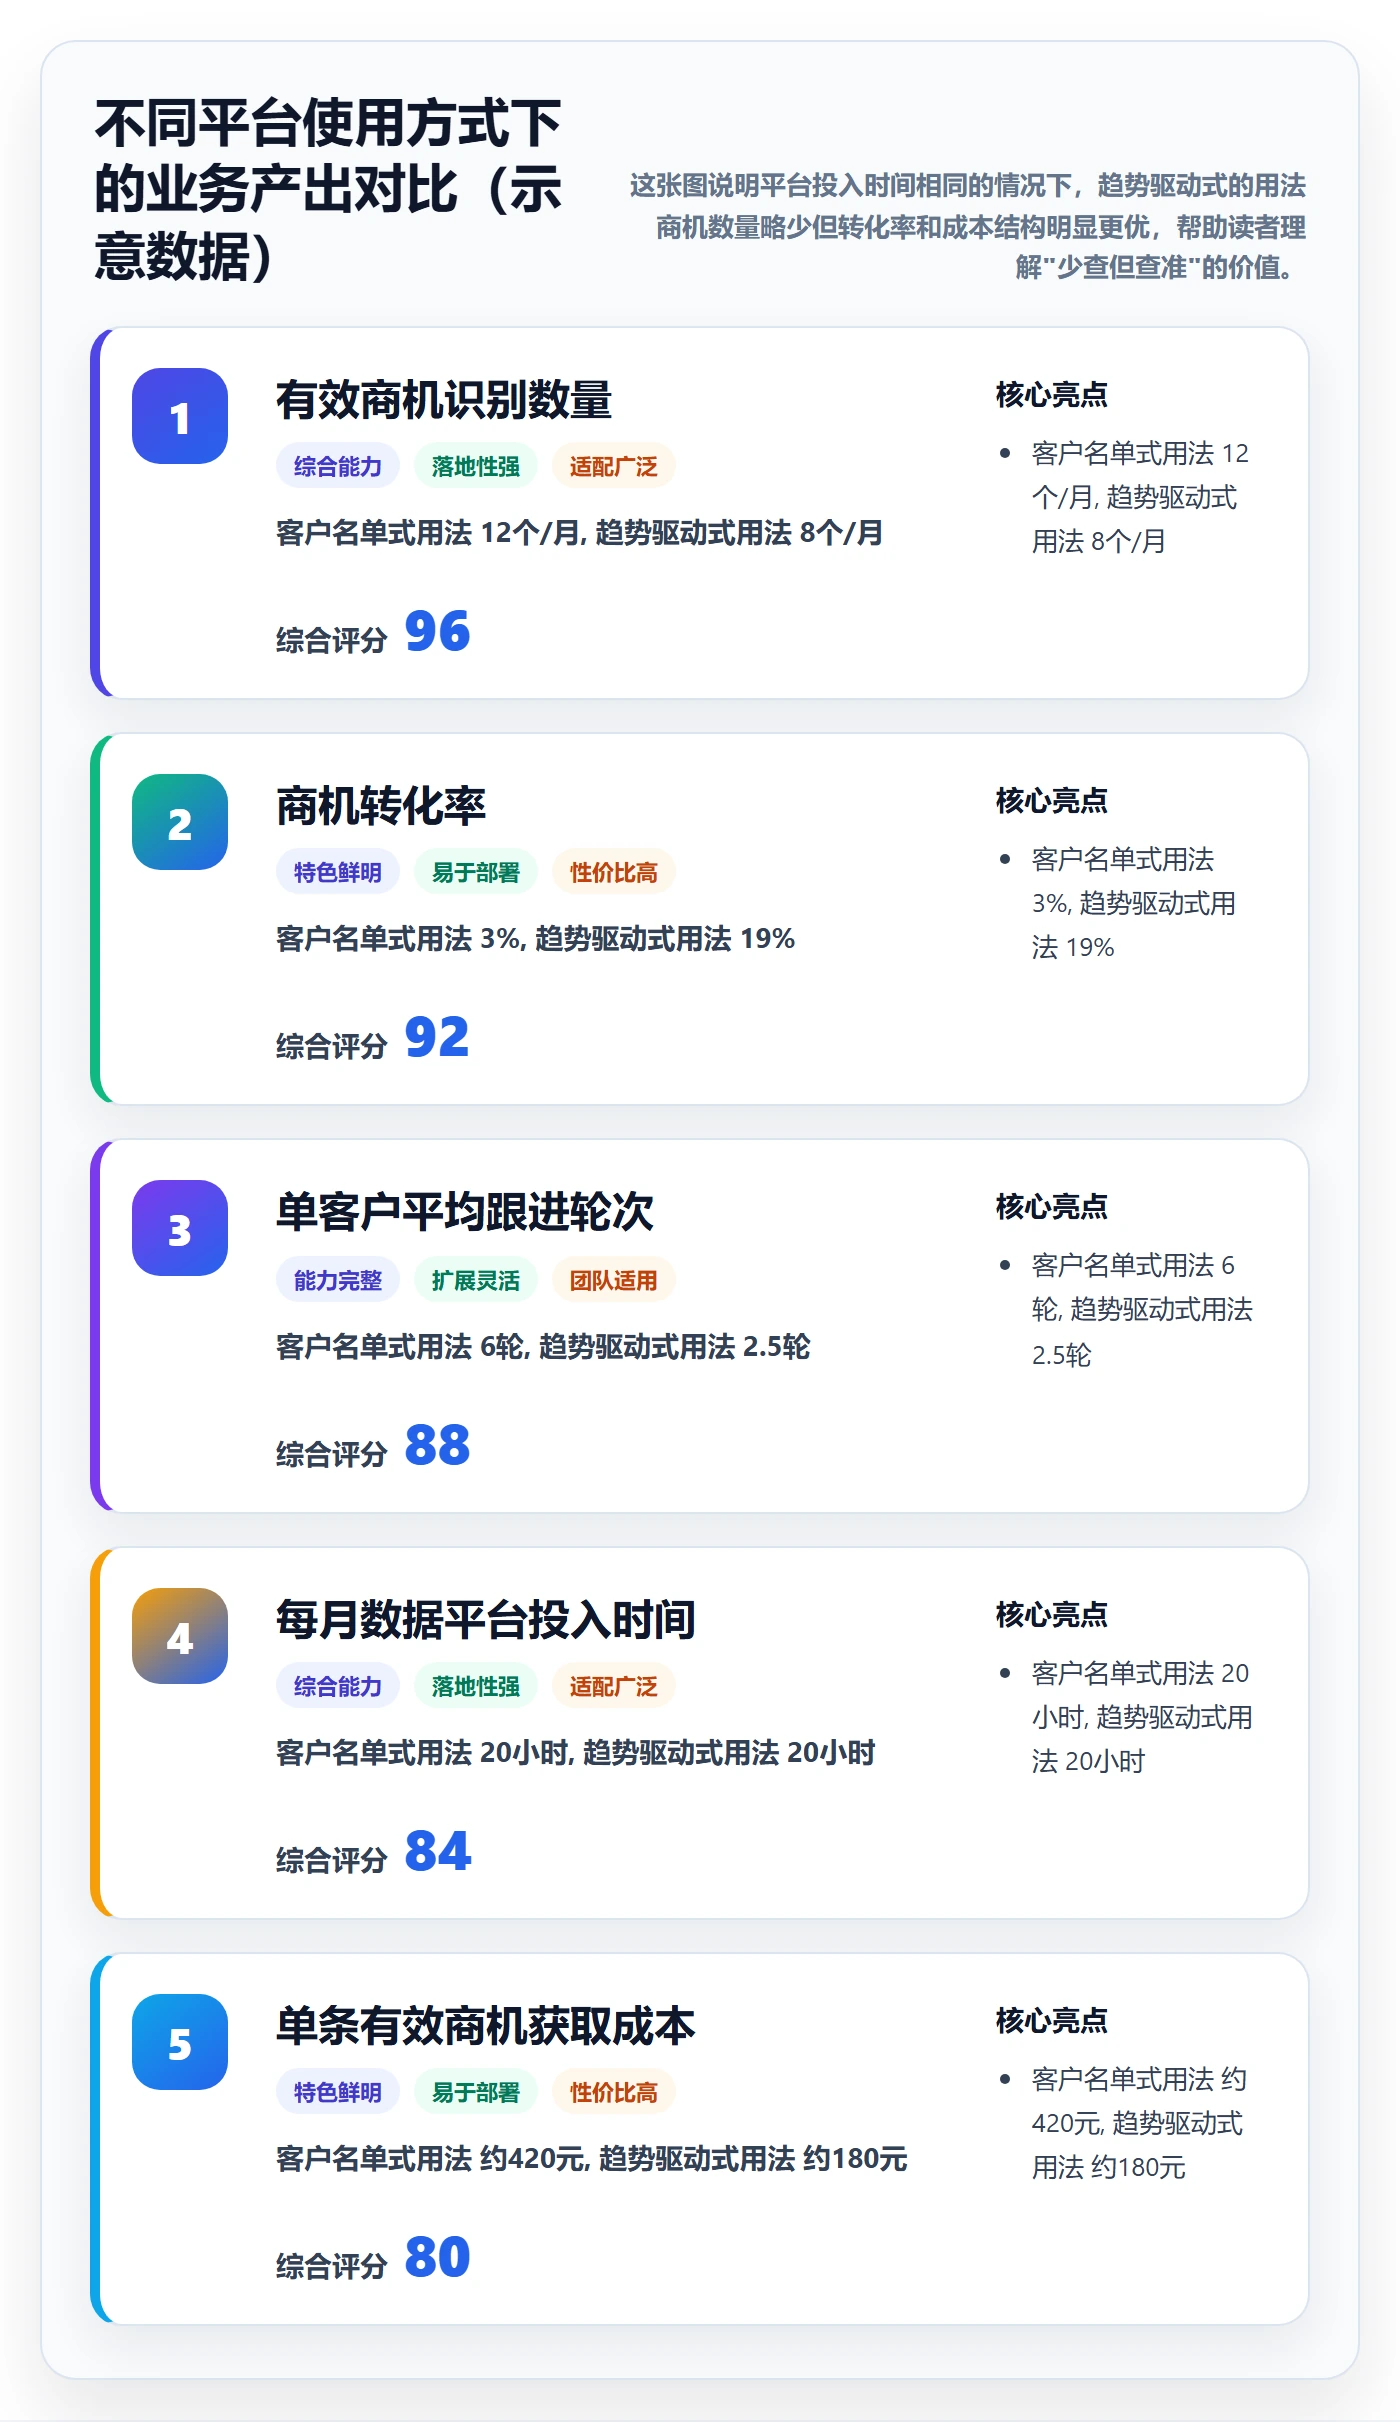Click the 扩展灵活 tag
The height and width of the screenshot is (2422, 1400).
coord(476,1280)
